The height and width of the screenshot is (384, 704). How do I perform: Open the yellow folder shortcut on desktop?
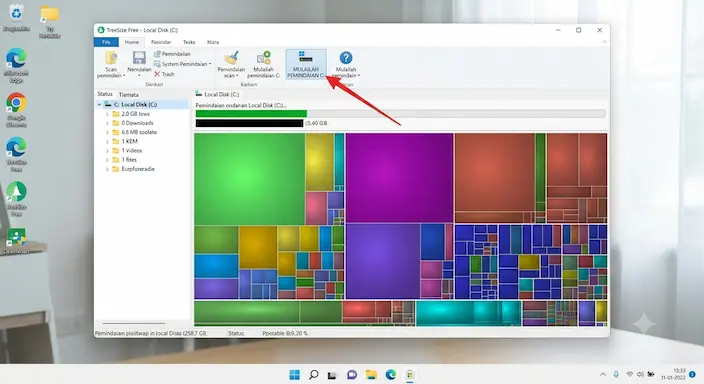(49, 21)
